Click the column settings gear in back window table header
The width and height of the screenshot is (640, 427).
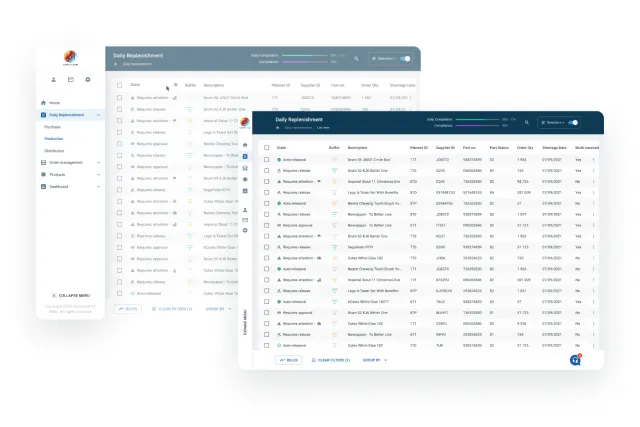click(176, 85)
